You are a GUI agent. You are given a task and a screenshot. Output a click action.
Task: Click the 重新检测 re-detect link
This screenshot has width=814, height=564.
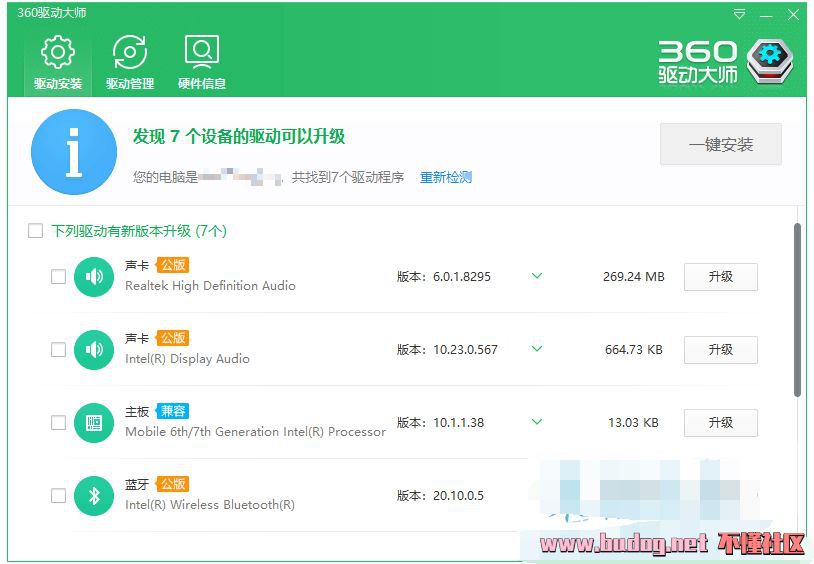coord(445,177)
